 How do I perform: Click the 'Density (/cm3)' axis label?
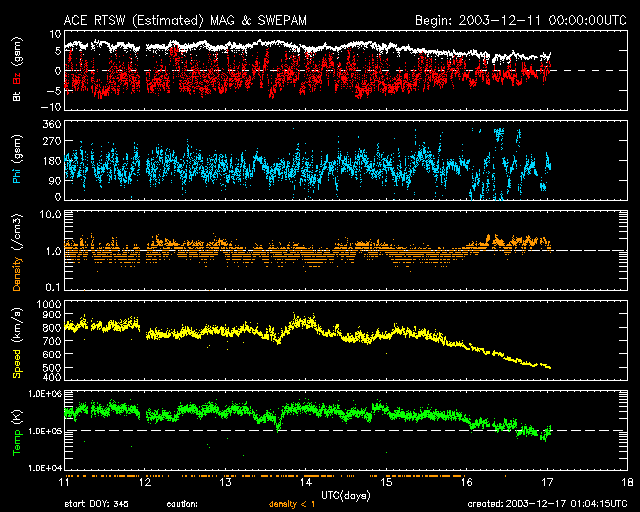(x=17, y=253)
